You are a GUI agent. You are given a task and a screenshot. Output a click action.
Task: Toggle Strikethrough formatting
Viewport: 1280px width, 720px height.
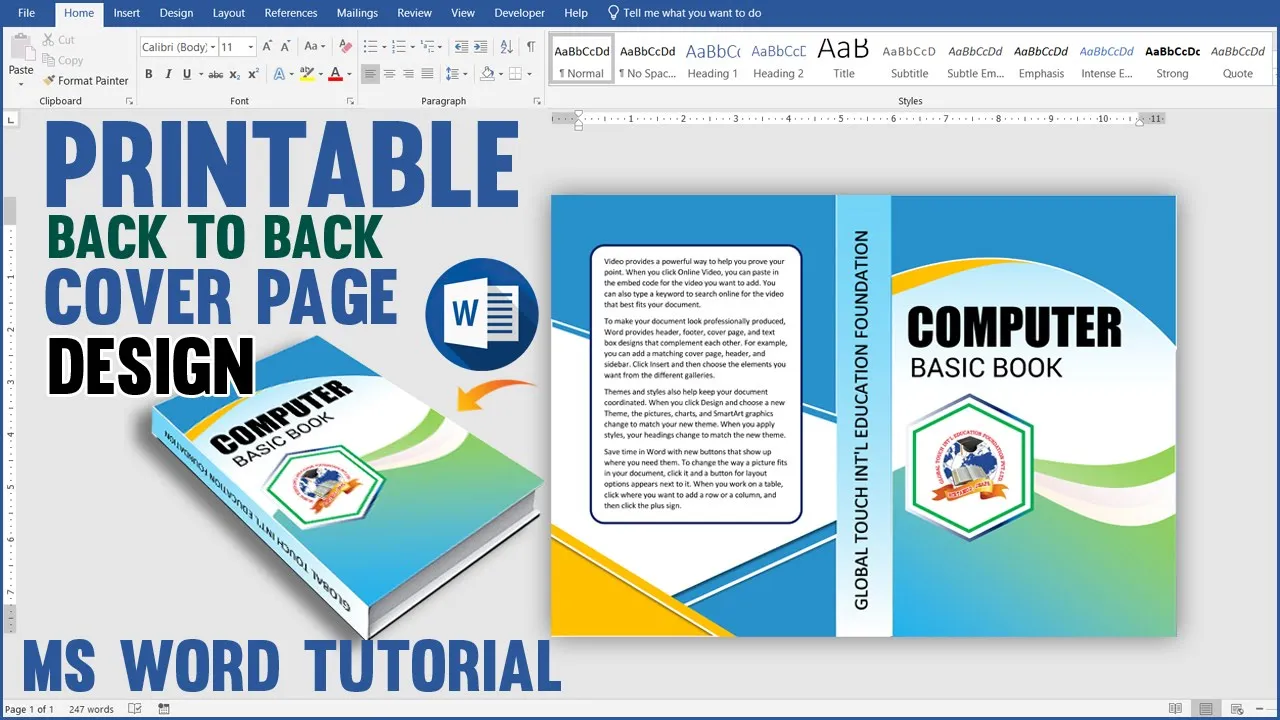[x=214, y=74]
